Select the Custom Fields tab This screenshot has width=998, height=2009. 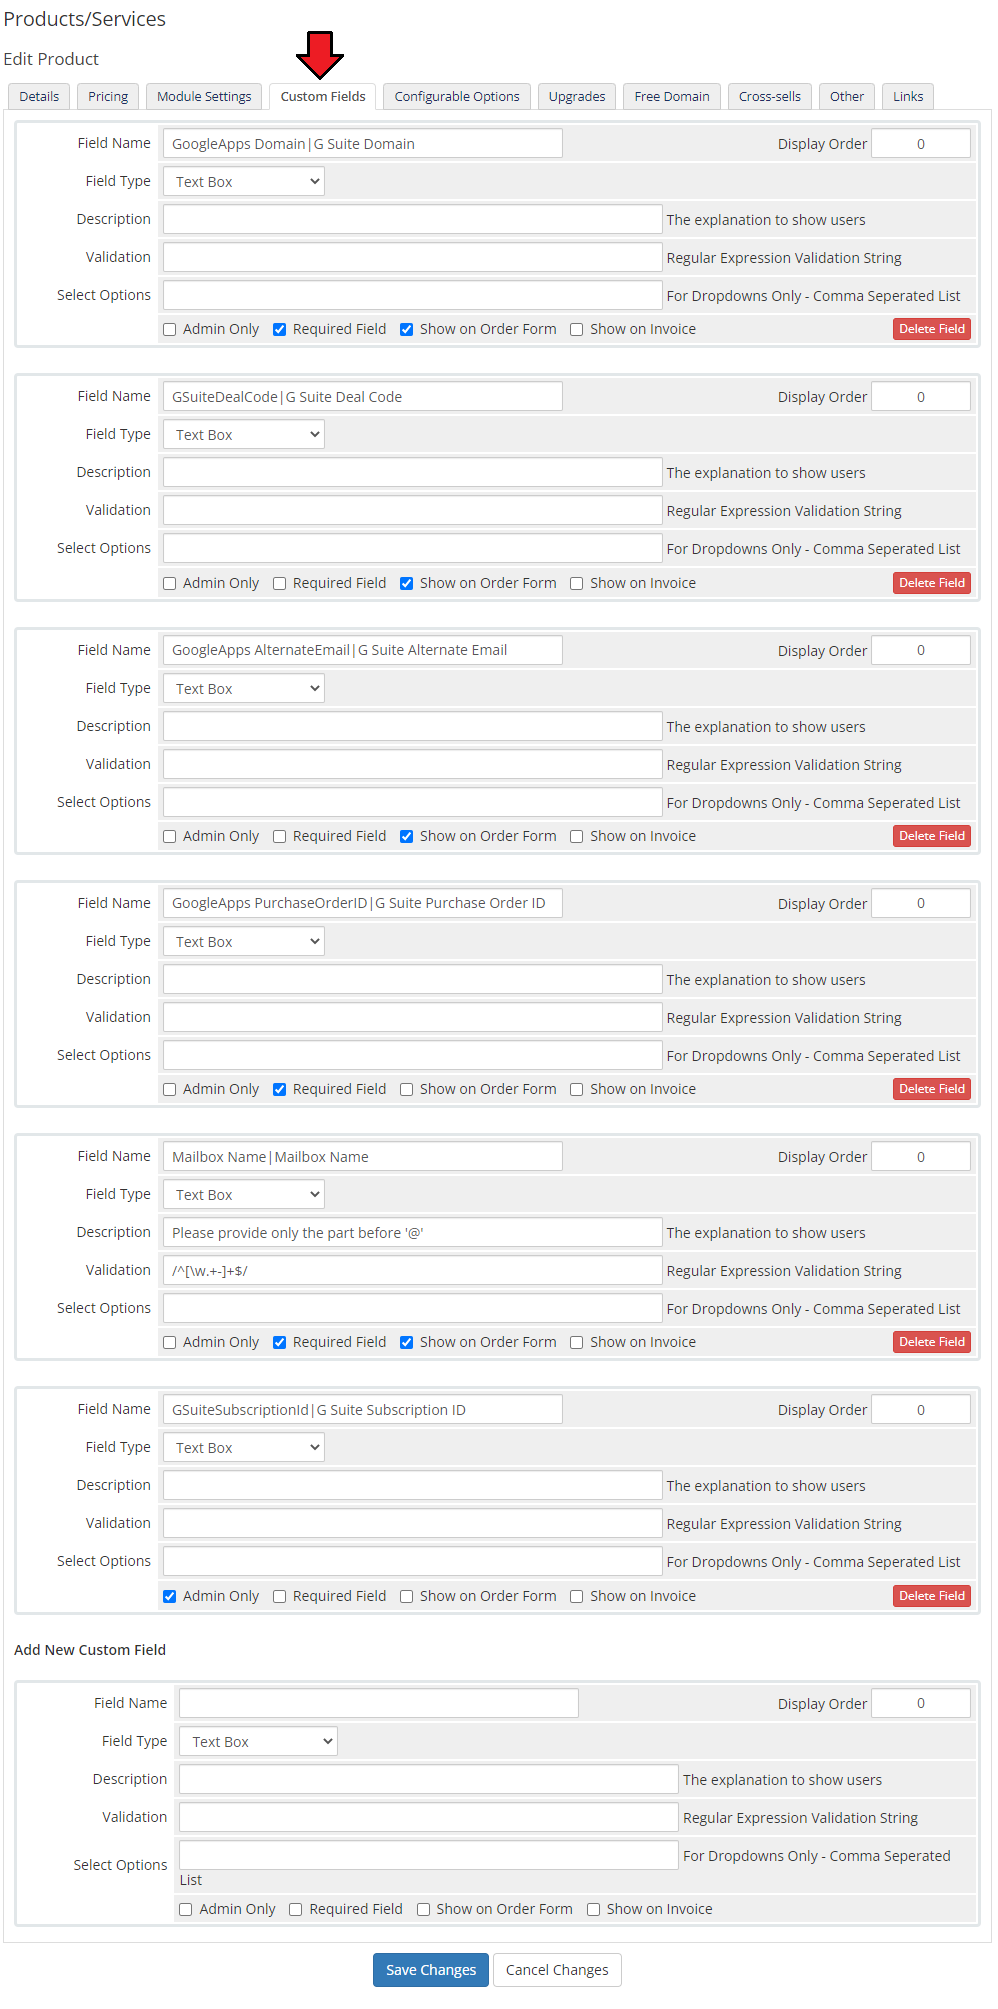323,96
